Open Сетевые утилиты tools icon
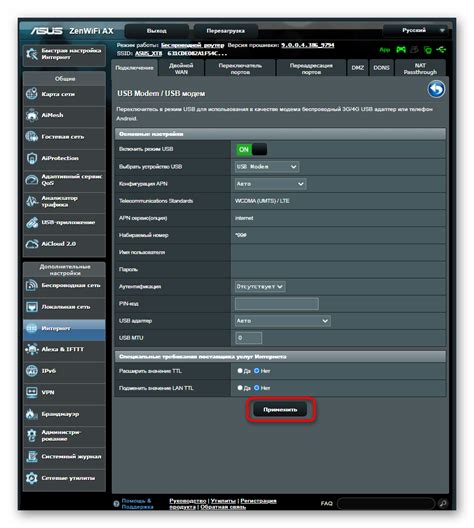Screen dimensions: 474x528 click(x=32, y=478)
